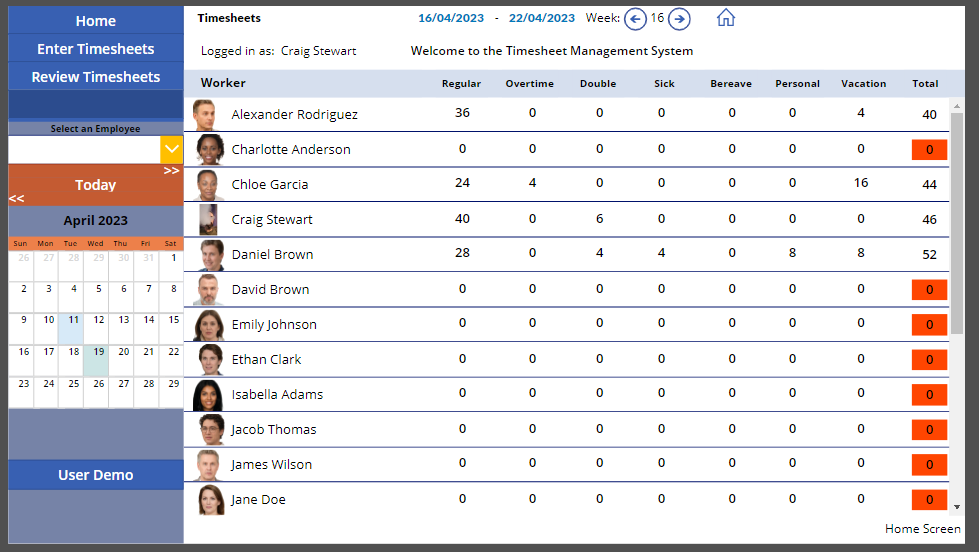The width and height of the screenshot is (979, 552).
Task: Click Chloe Garcia's profile photo
Action: 208,185
